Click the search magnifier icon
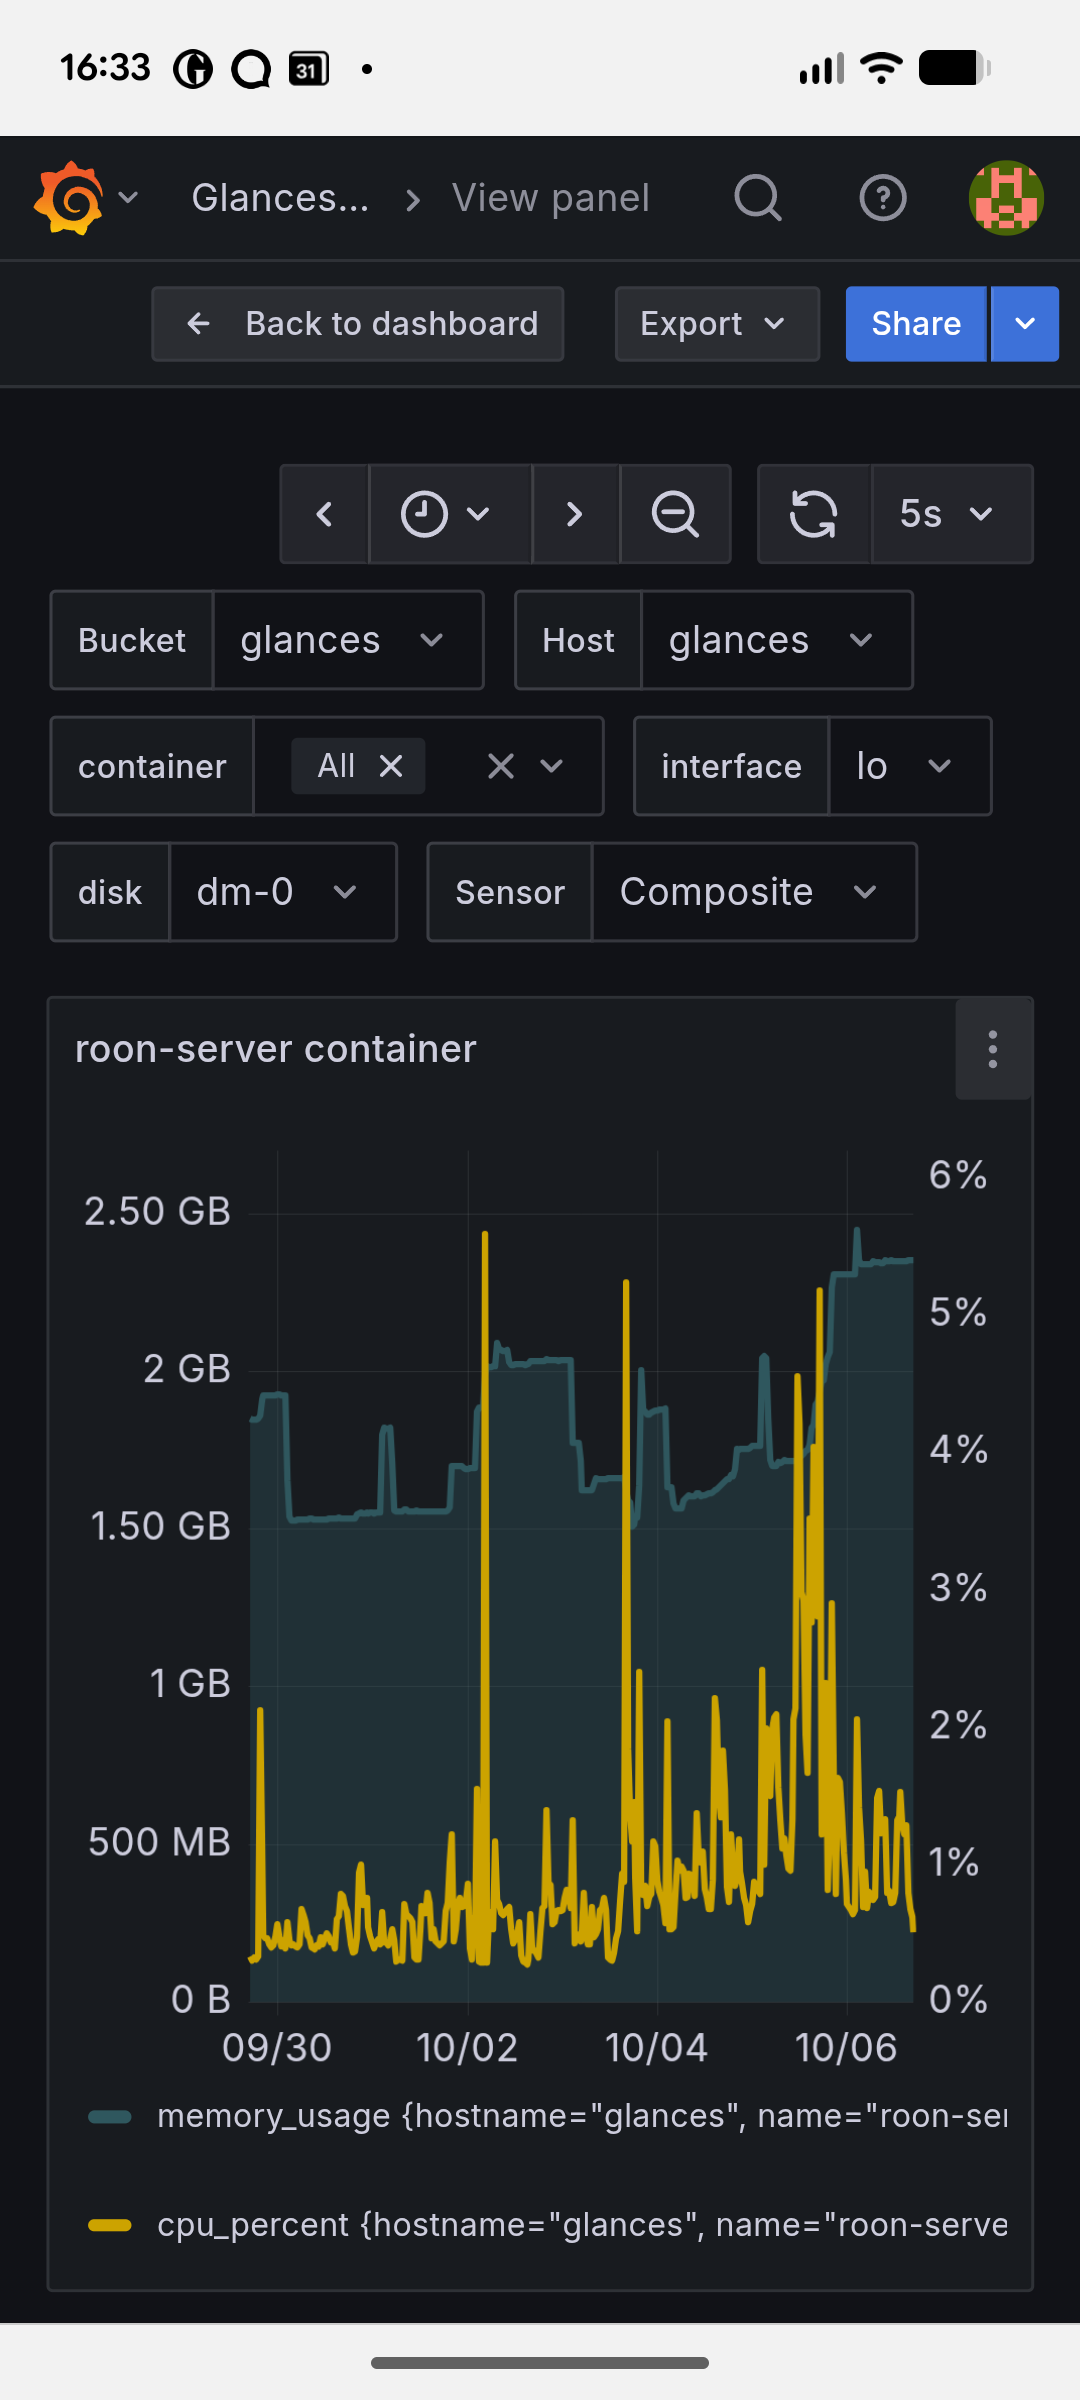Viewport: 1080px width, 2400px height. click(757, 198)
